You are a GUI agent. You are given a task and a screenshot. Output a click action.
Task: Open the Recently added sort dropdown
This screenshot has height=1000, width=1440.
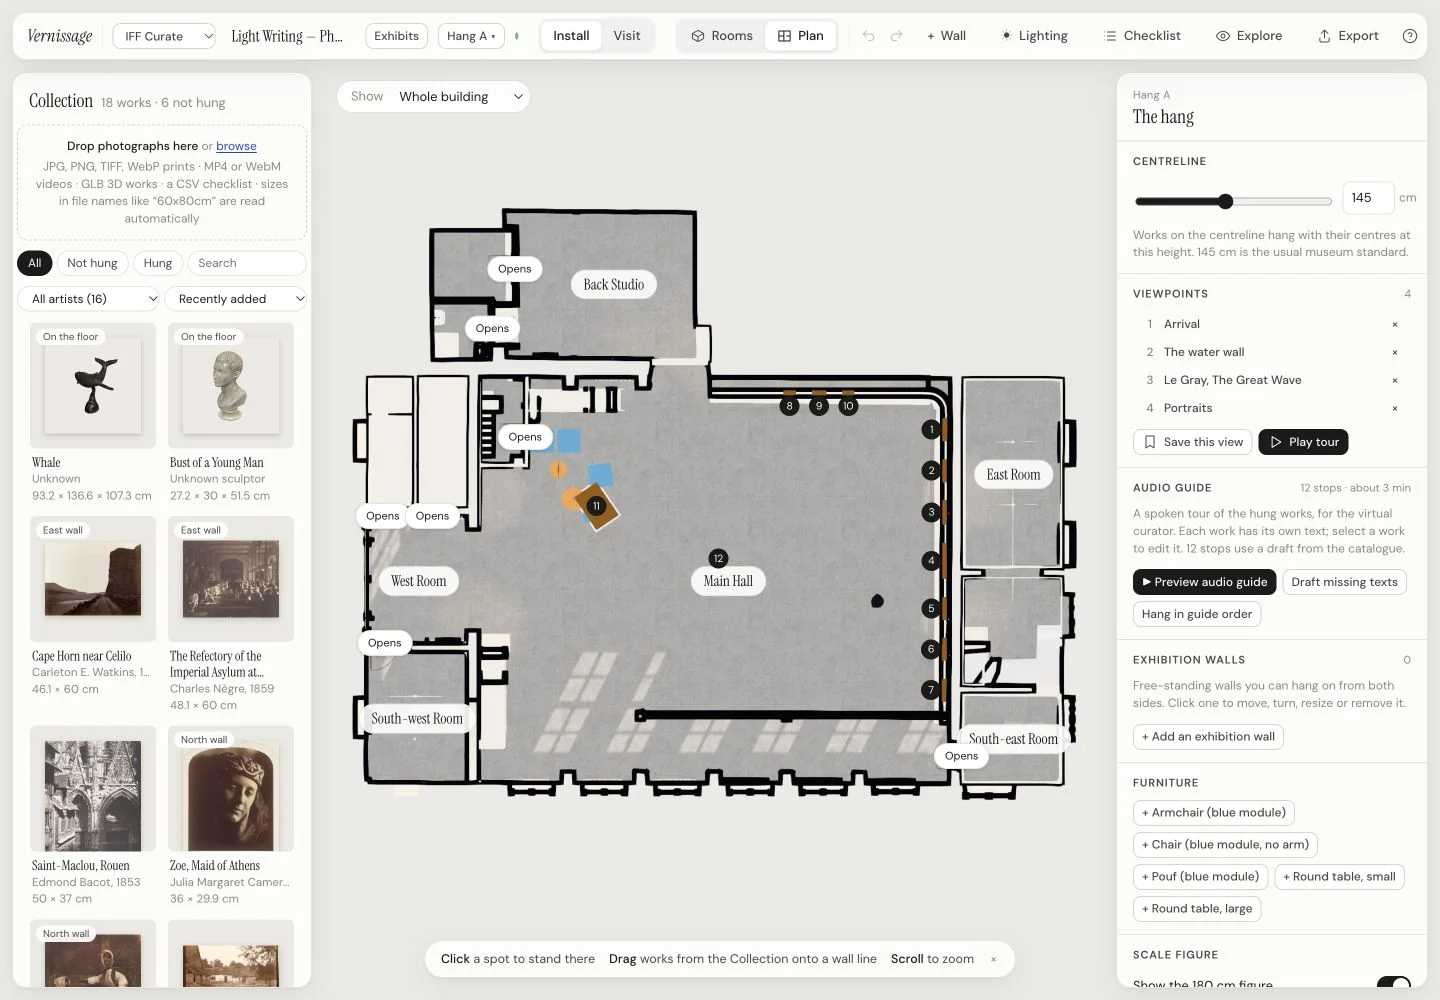coord(236,299)
